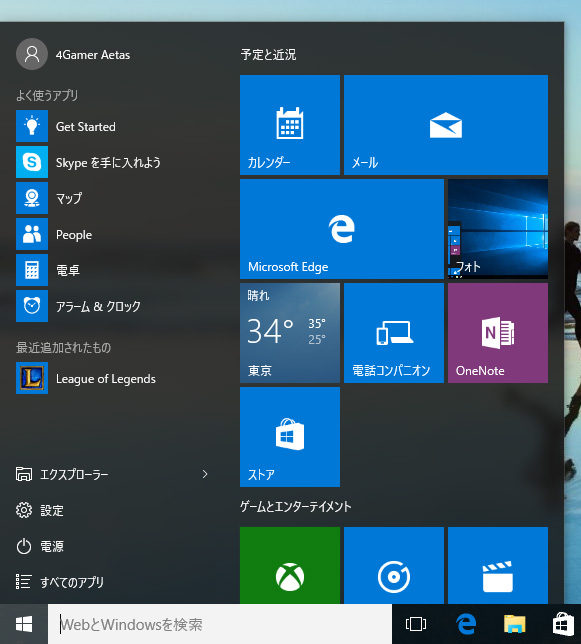Open the メール mail tile
This screenshot has width=581, height=644.
[x=446, y=125]
